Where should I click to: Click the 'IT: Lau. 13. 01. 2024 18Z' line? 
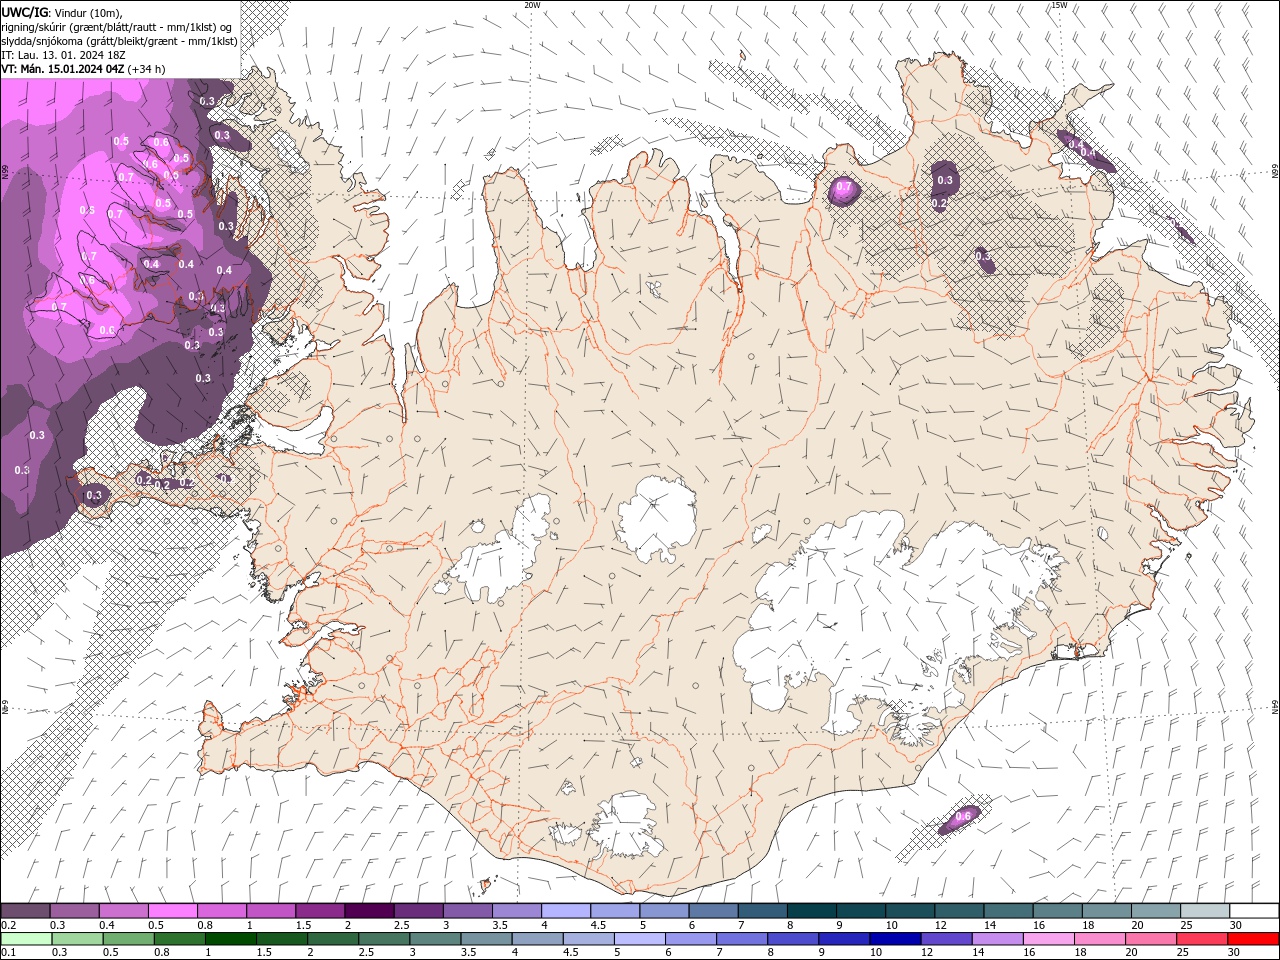(63, 55)
